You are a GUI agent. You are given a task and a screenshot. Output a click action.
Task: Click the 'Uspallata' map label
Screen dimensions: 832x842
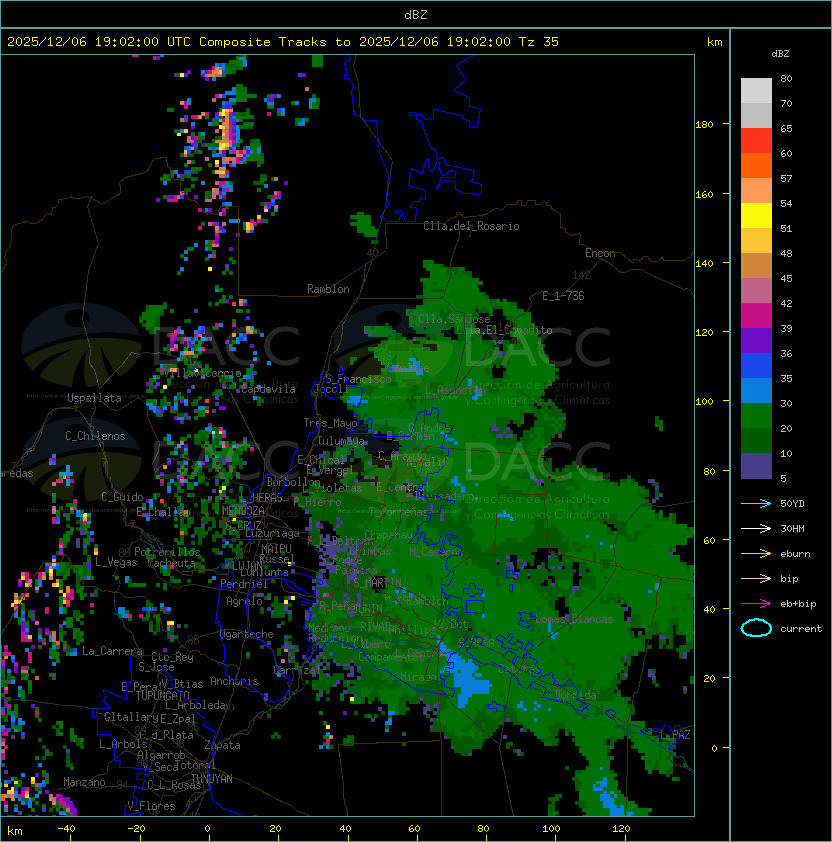click(94, 398)
